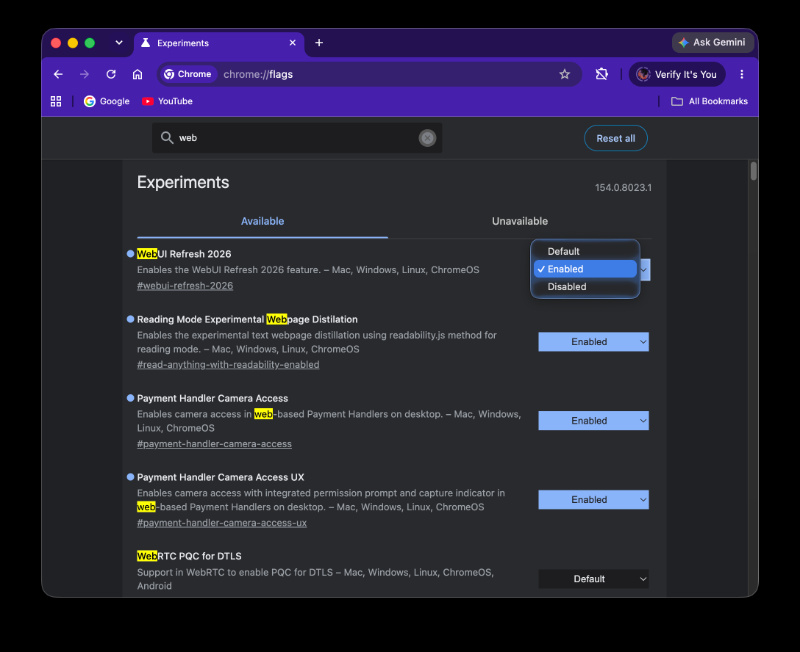Click the Payment Handler Camera Access UX title

(220, 478)
